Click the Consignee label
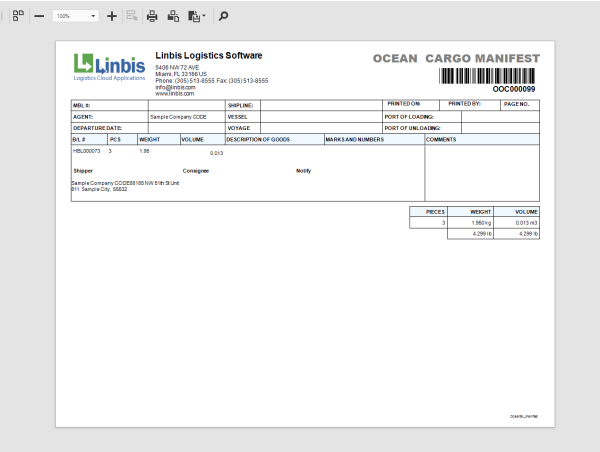The height and width of the screenshot is (452, 600). tap(196, 171)
